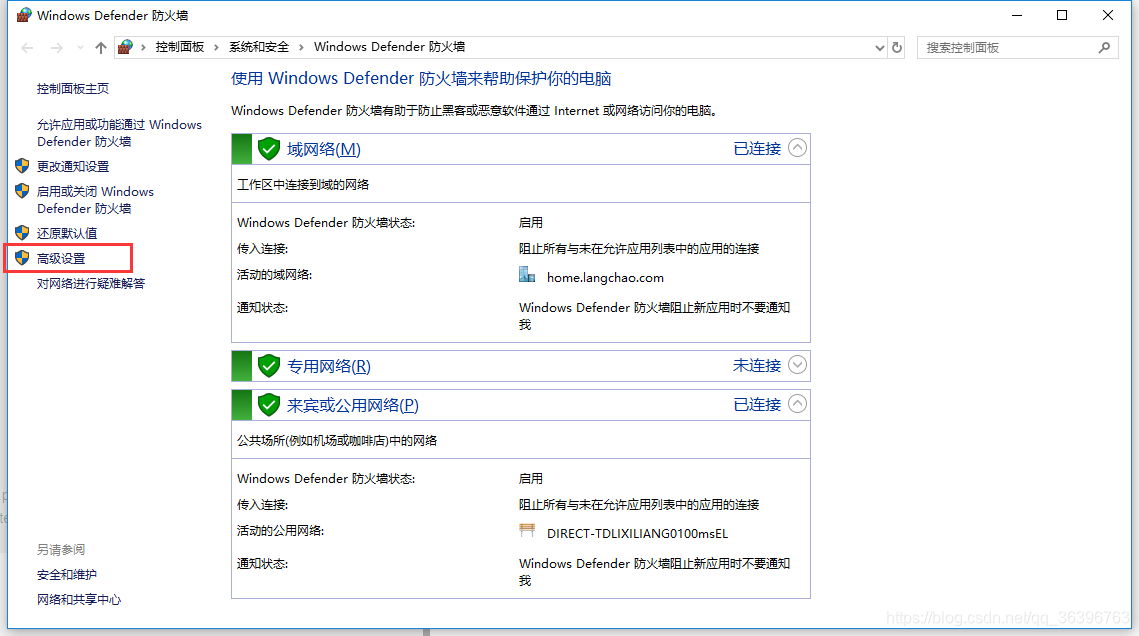Go up one level with up arrow
This screenshot has width=1139, height=636.
click(x=100, y=48)
